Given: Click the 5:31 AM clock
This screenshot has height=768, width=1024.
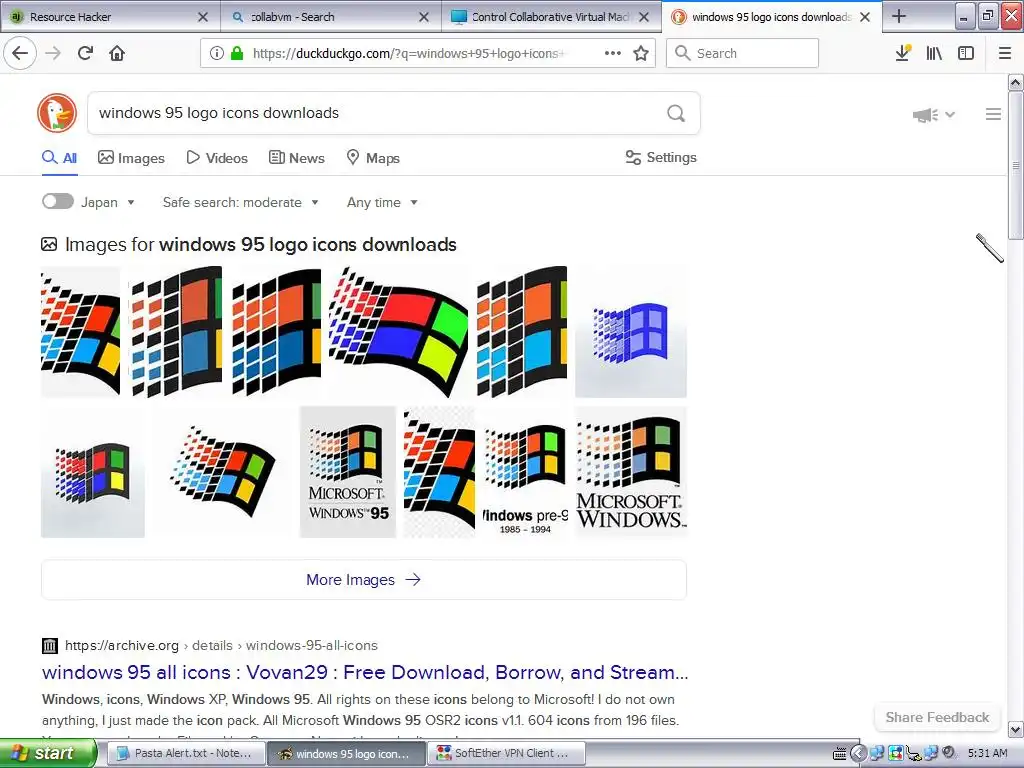Looking at the screenshot, I should pos(987,754).
